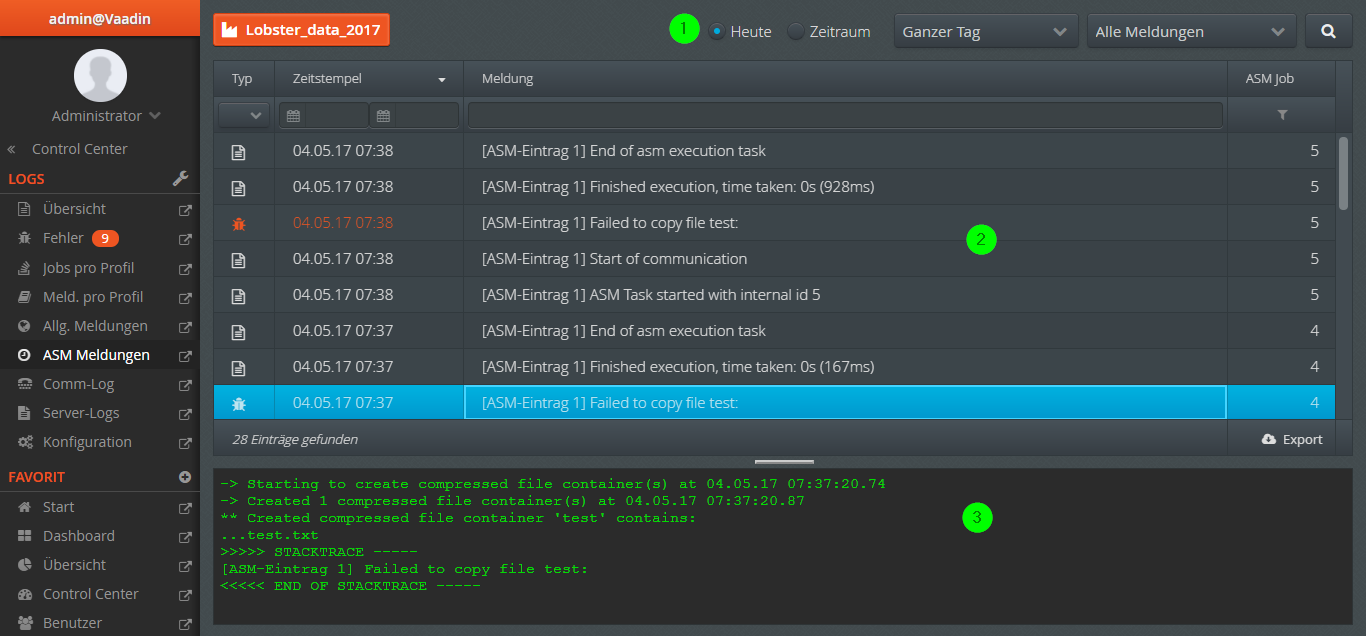Viewport: 1366px width, 636px height.
Task: Click the administrator avatar picture
Action: [100, 75]
